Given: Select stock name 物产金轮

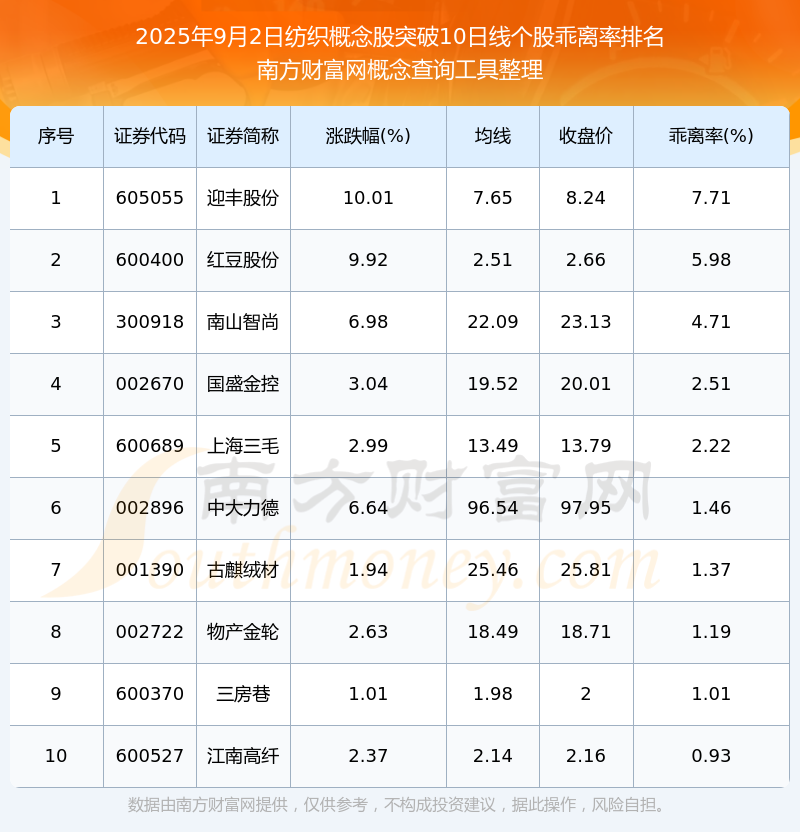Looking at the screenshot, I should point(243,632).
